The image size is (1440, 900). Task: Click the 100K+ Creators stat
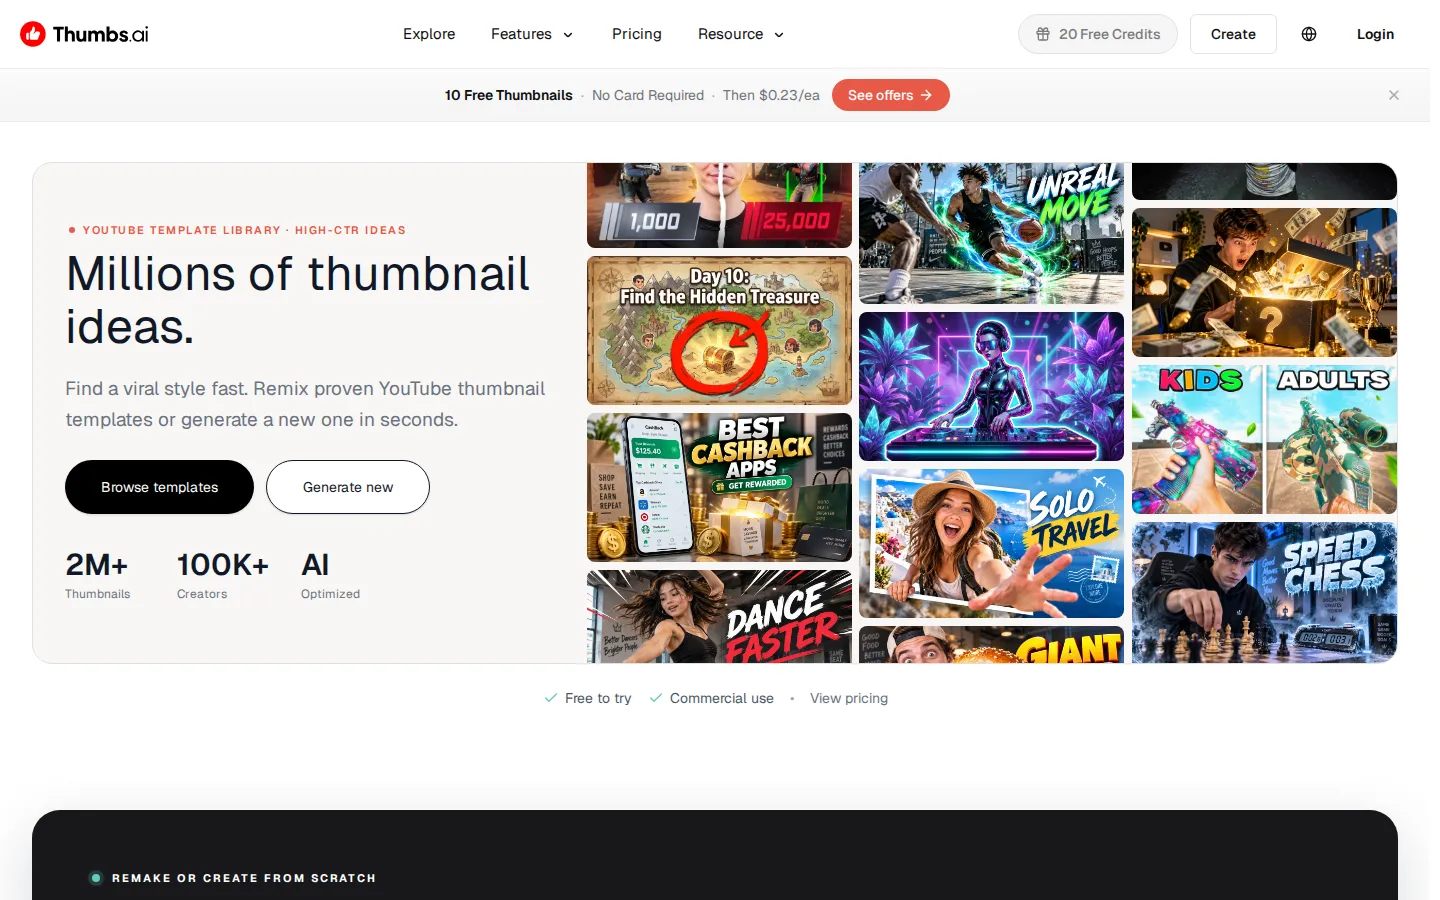(x=223, y=575)
